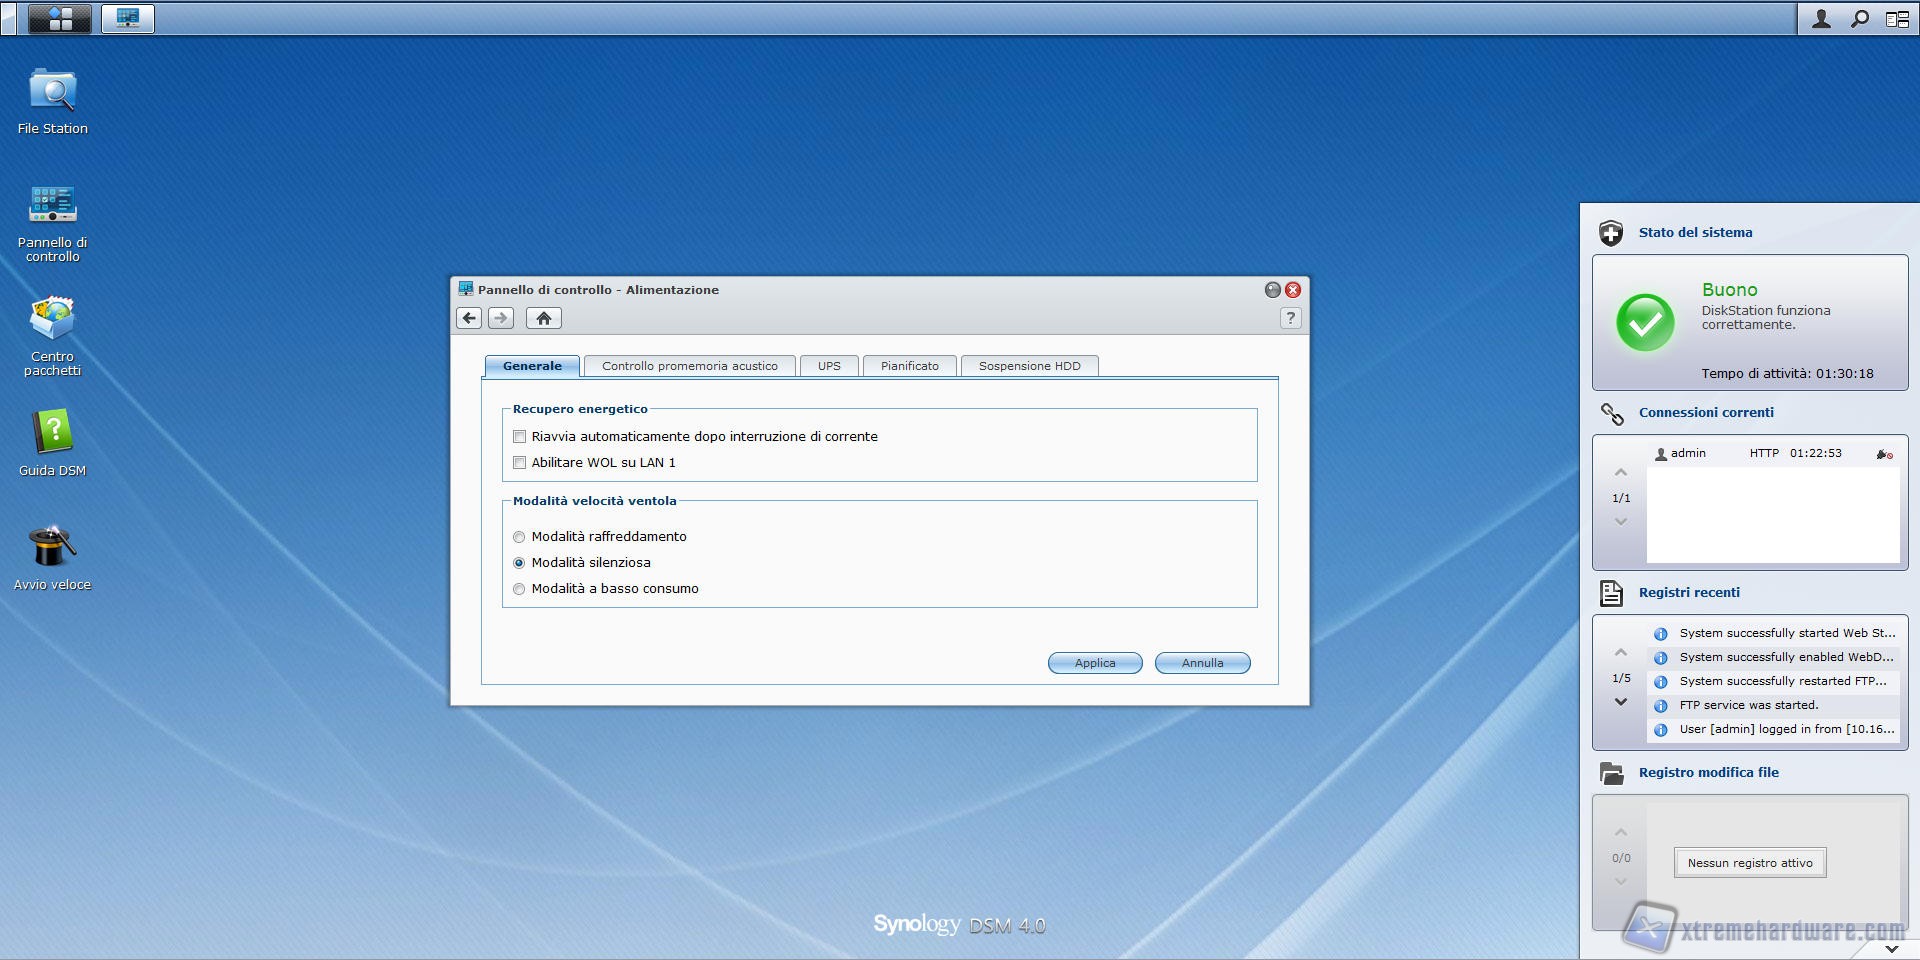
Task: Open Pannello di controllo desktop icon
Action: point(52,206)
